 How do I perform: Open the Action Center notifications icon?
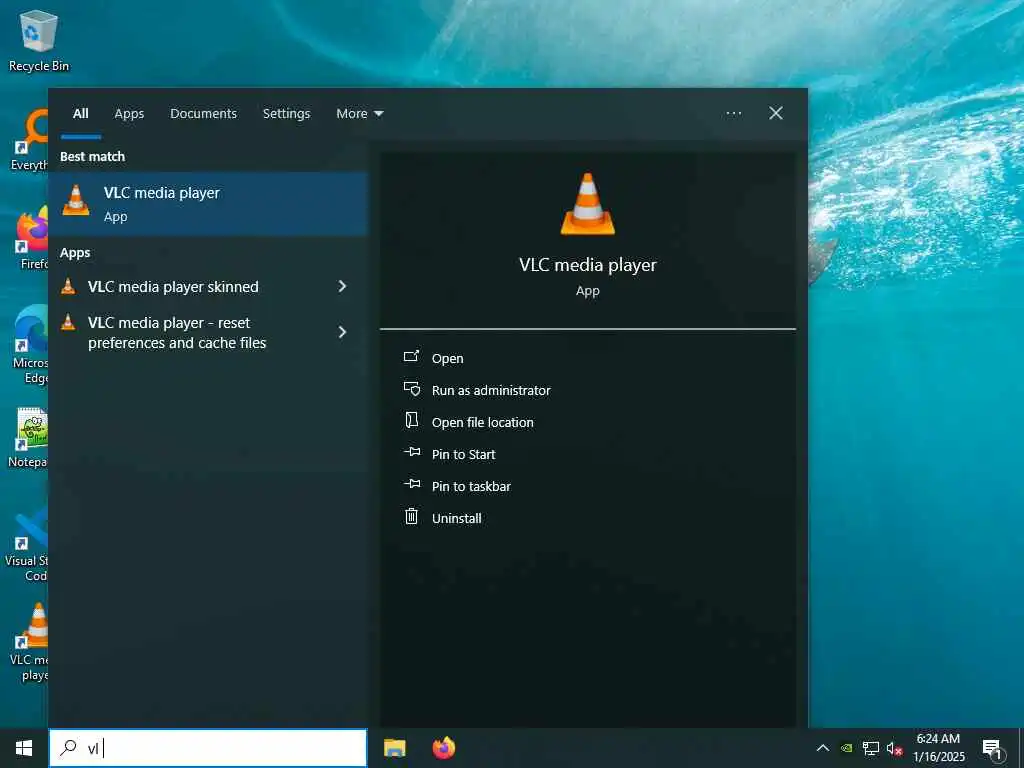click(x=992, y=749)
